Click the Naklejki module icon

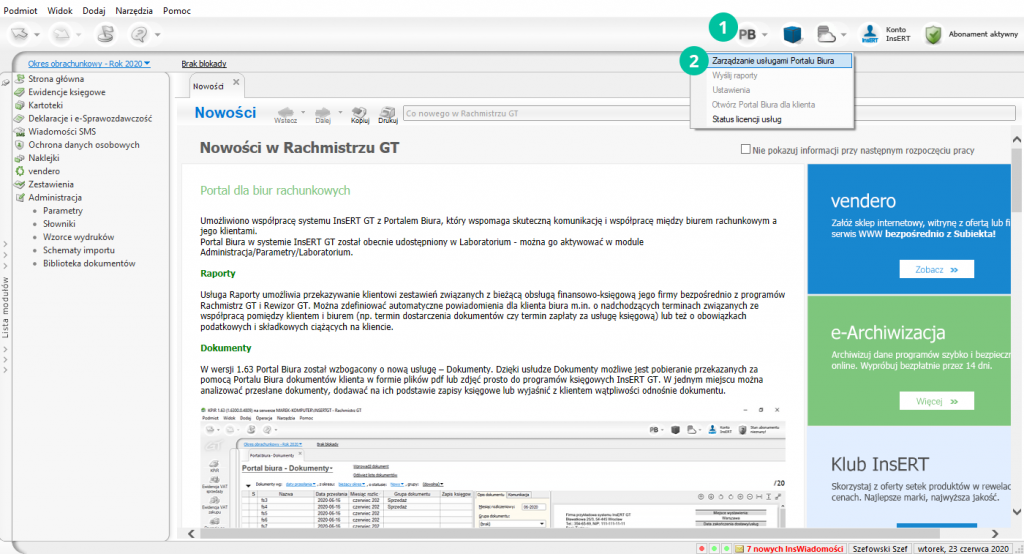pos(20,157)
